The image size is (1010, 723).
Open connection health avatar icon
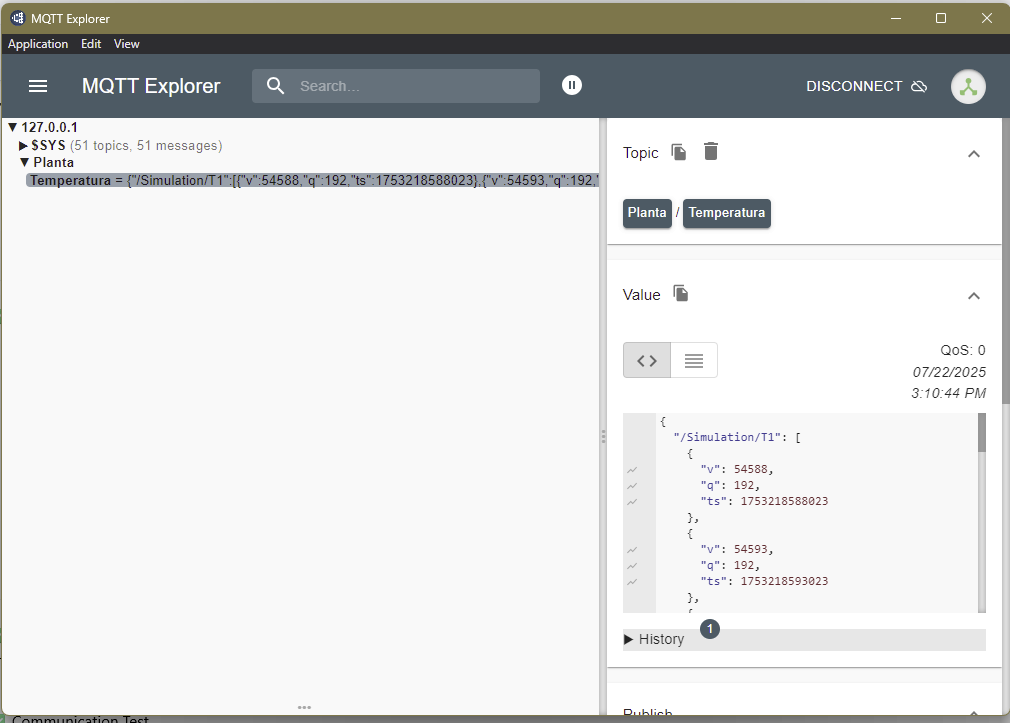[968, 86]
